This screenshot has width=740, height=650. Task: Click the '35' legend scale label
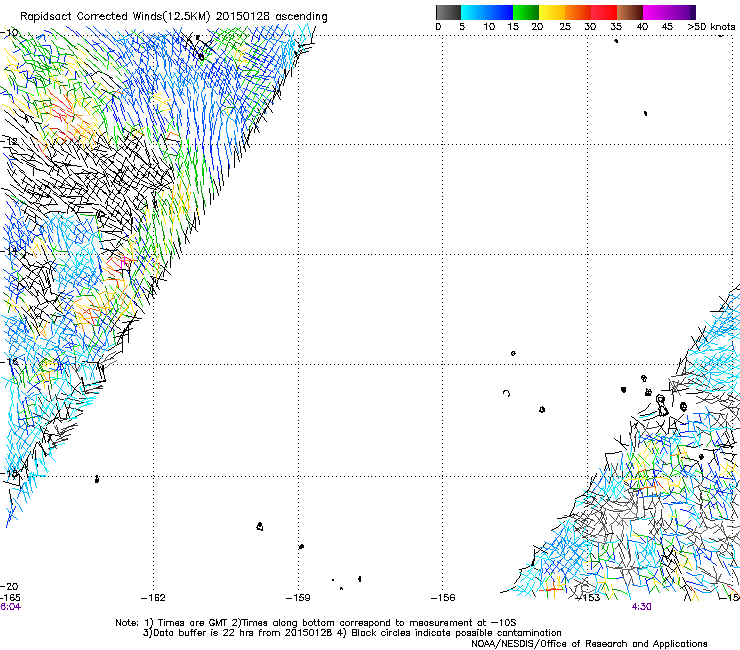(616, 27)
